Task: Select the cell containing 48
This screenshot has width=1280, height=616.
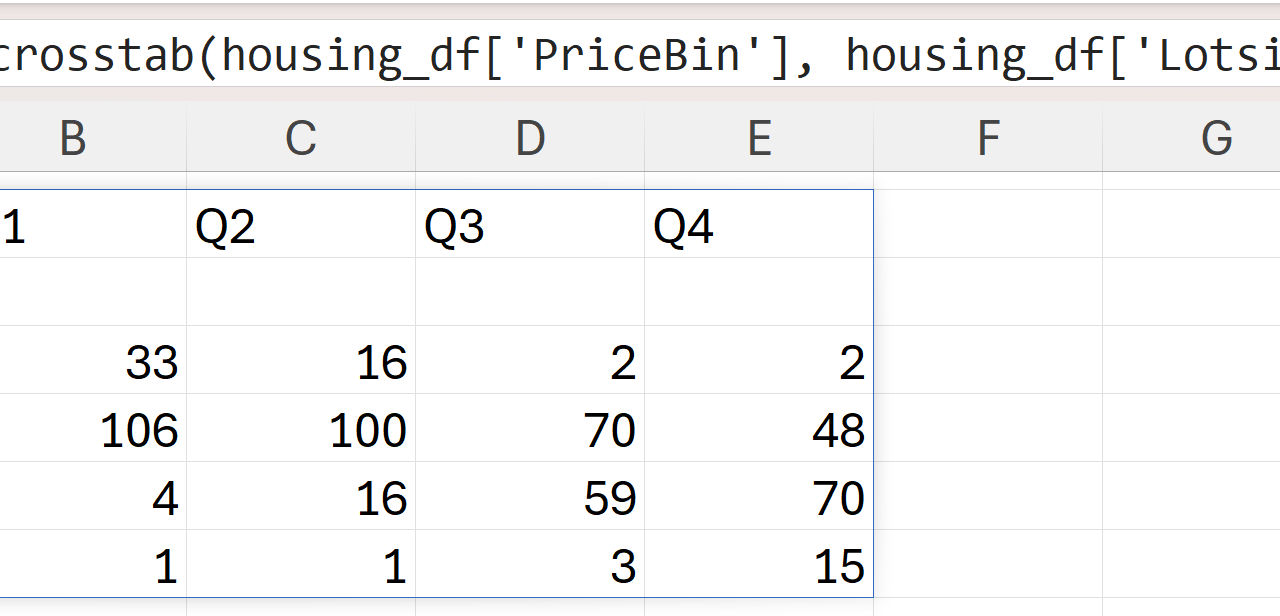Action: click(759, 430)
